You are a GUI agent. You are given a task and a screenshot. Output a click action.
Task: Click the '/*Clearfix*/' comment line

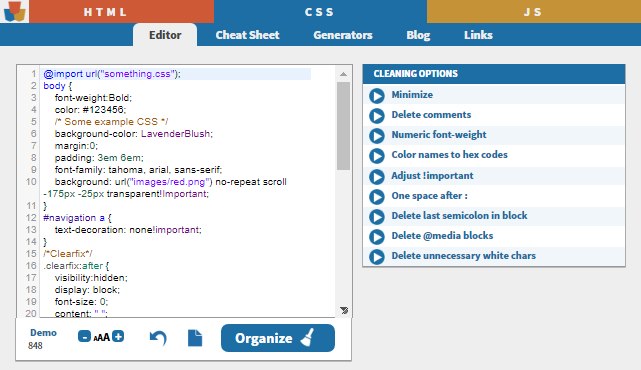tap(68, 253)
